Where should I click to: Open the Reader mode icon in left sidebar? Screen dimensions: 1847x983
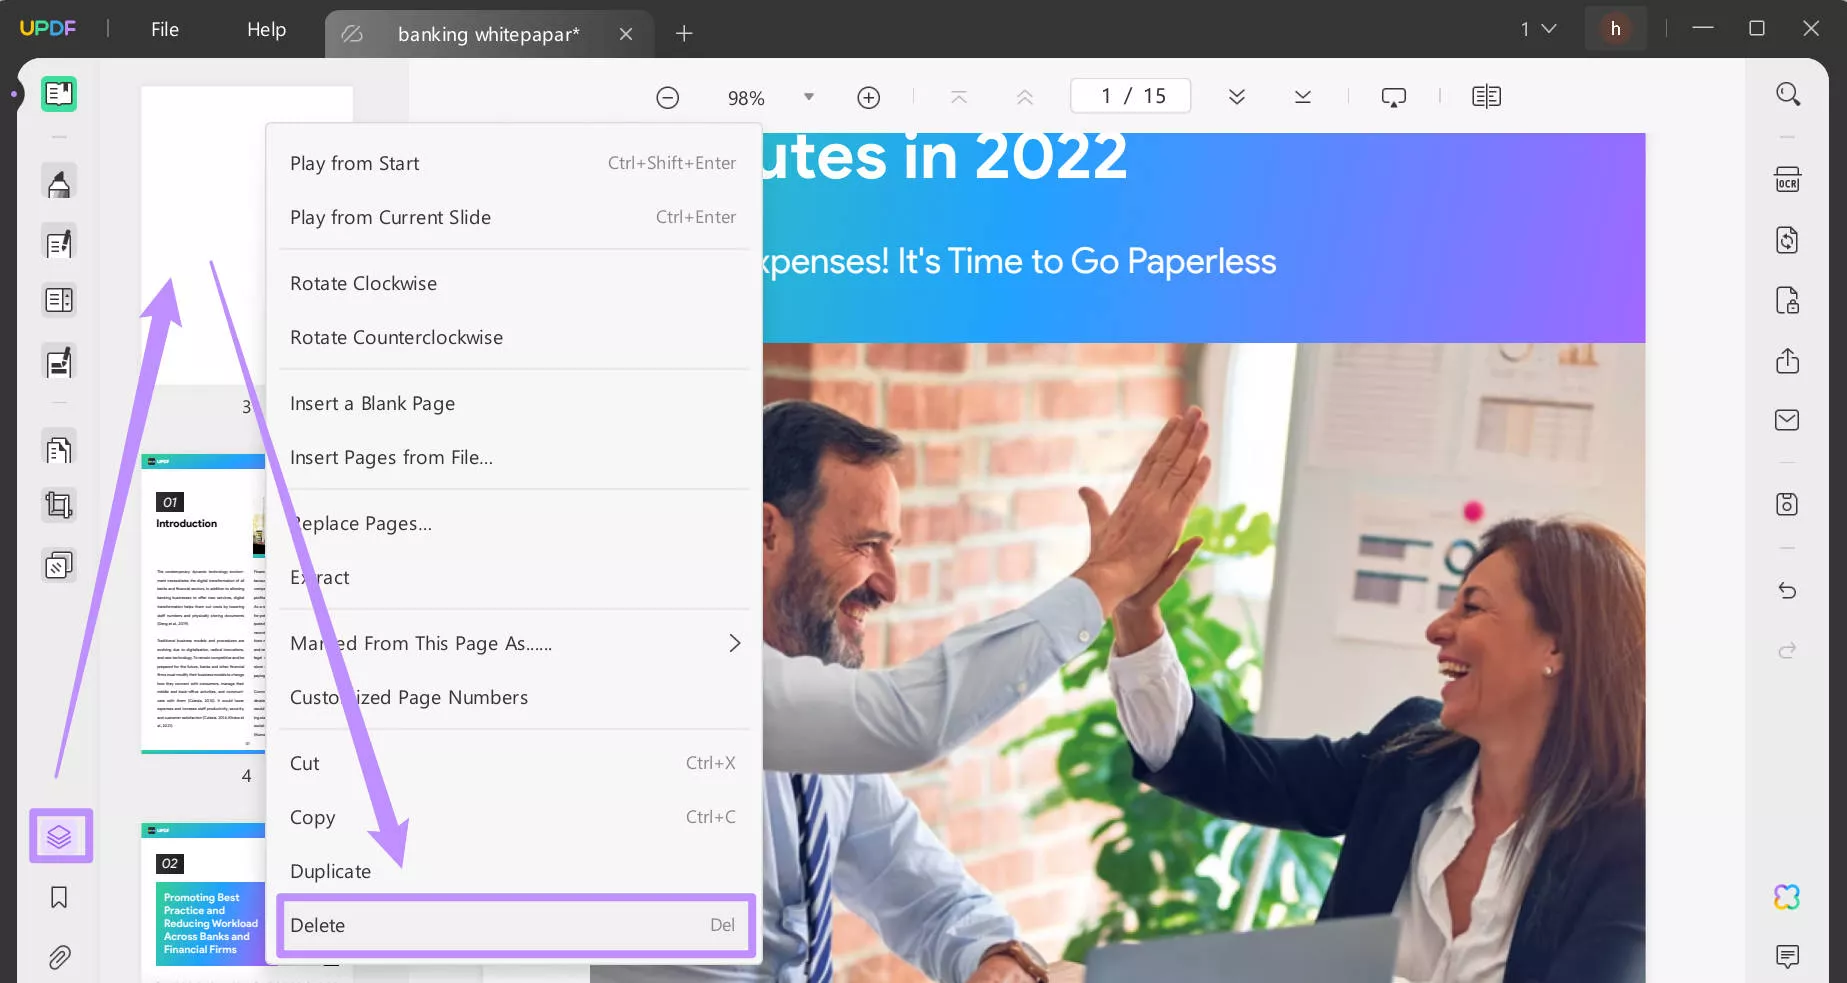(59, 94)
